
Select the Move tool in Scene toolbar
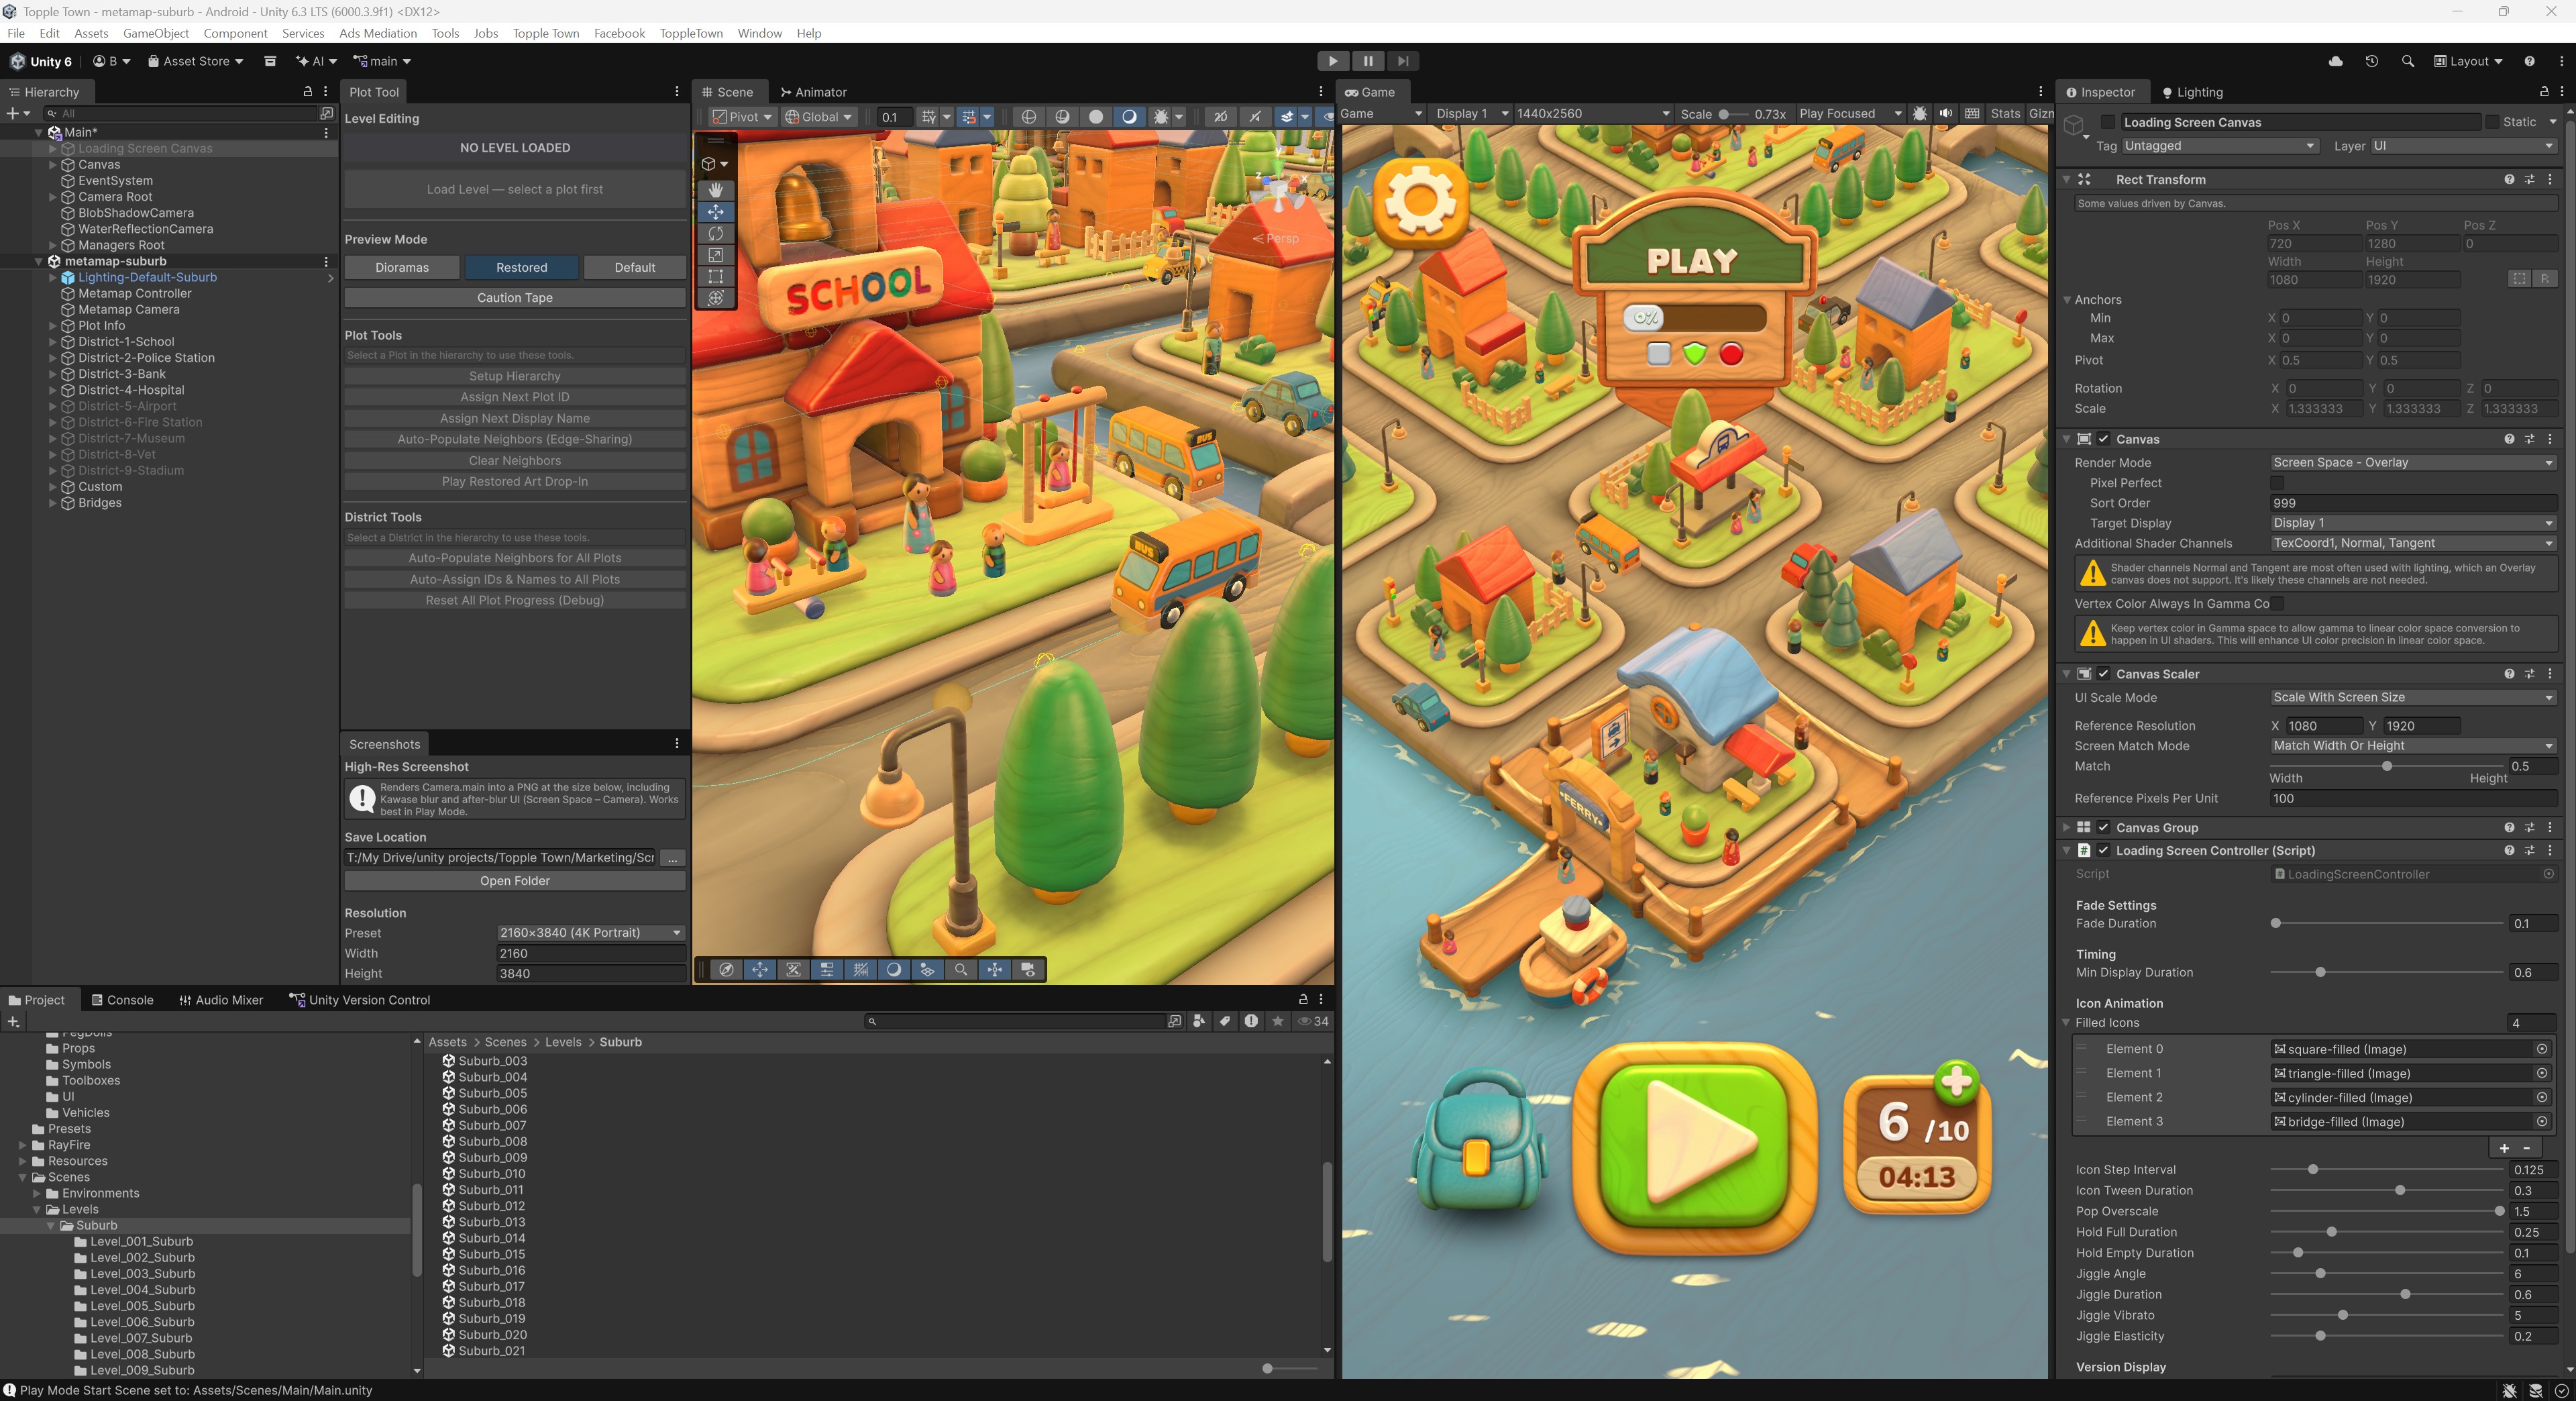coord(715,212)
